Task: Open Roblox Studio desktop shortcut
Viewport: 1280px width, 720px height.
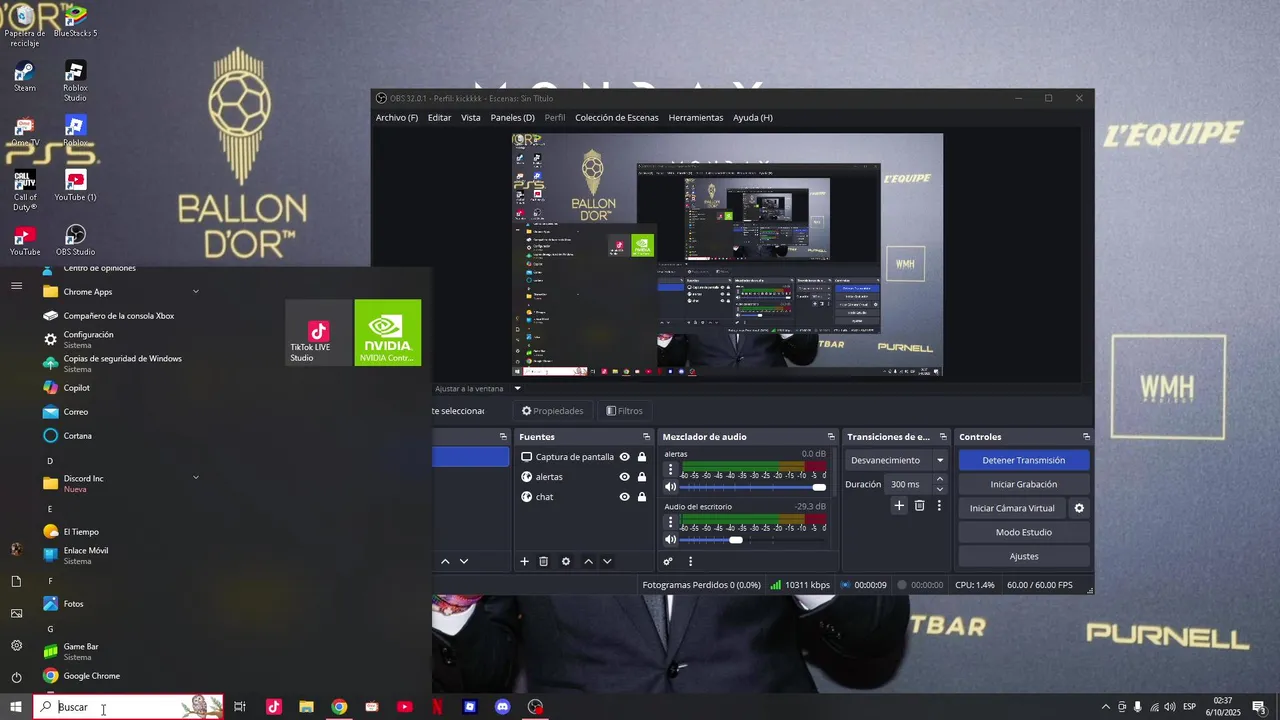Action: tap(75, 81)
